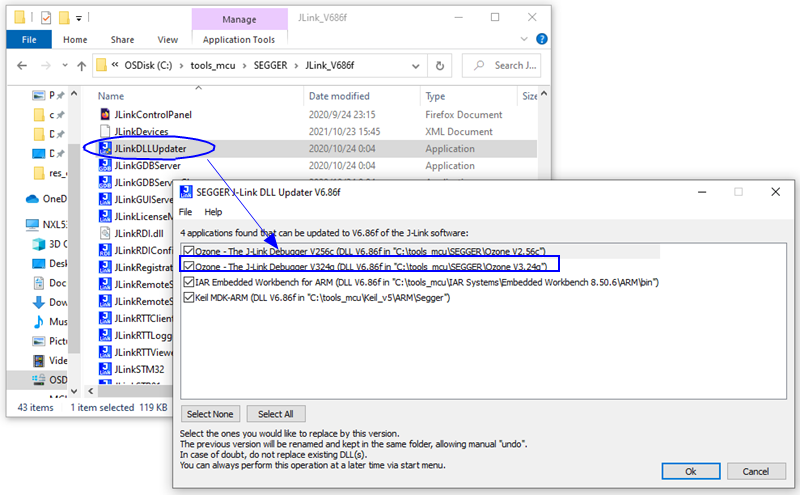This screenshot has height=495, width=800.
Task: Select JLinkRTTClient application icon
Action: 105,318
